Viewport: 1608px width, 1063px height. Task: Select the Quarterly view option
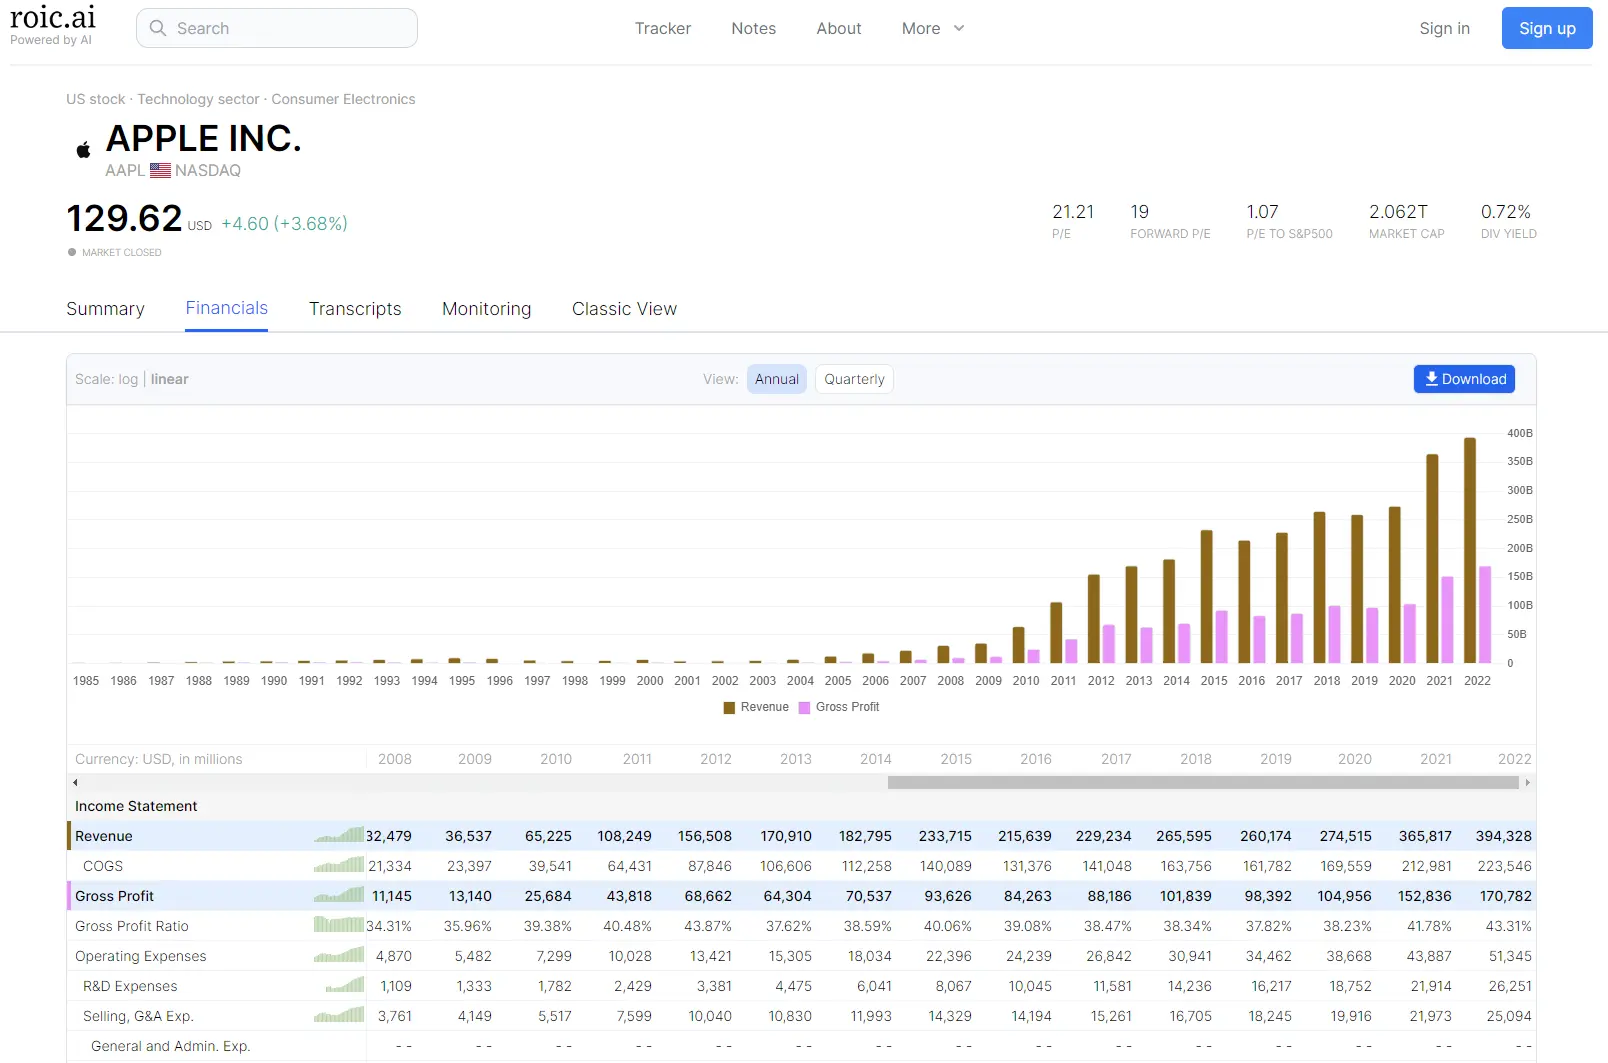pos(854,379)
